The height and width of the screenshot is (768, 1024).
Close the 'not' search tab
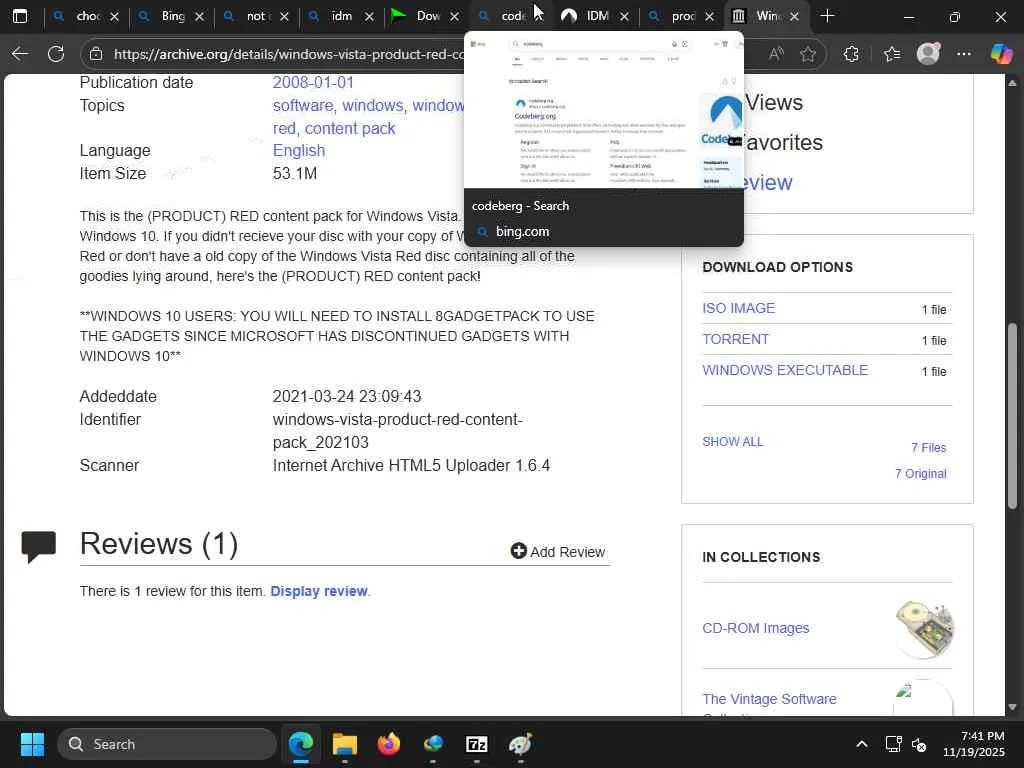[x=284, y=16]
